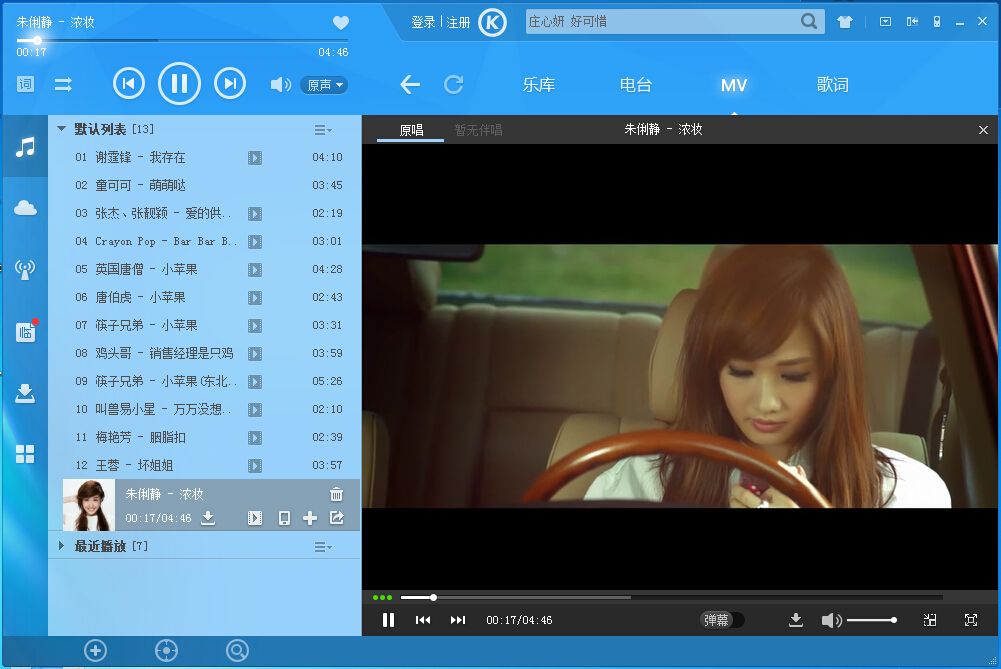Open local music note sidebar icon

pos(26,147)
